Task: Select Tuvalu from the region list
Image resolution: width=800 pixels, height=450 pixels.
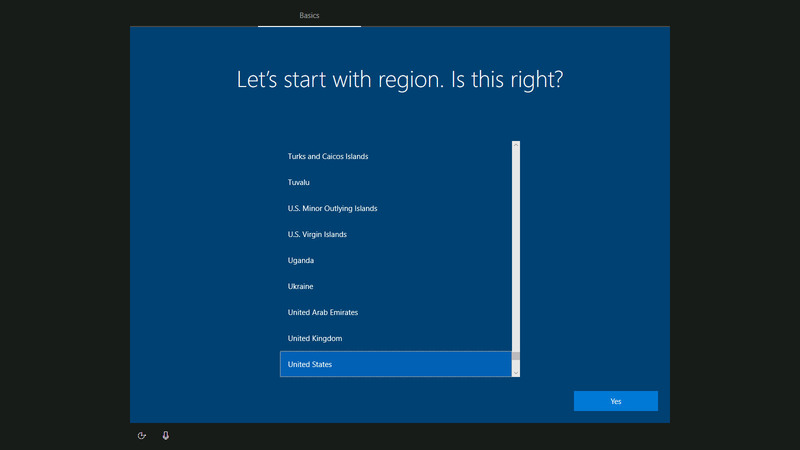Action: point(395,182)
